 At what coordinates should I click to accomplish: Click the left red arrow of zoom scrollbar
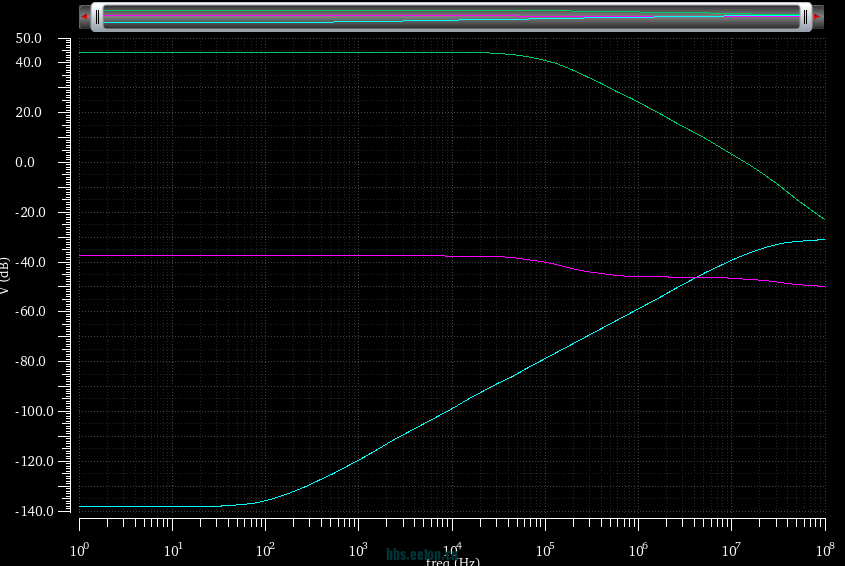[x=84, y=17]
